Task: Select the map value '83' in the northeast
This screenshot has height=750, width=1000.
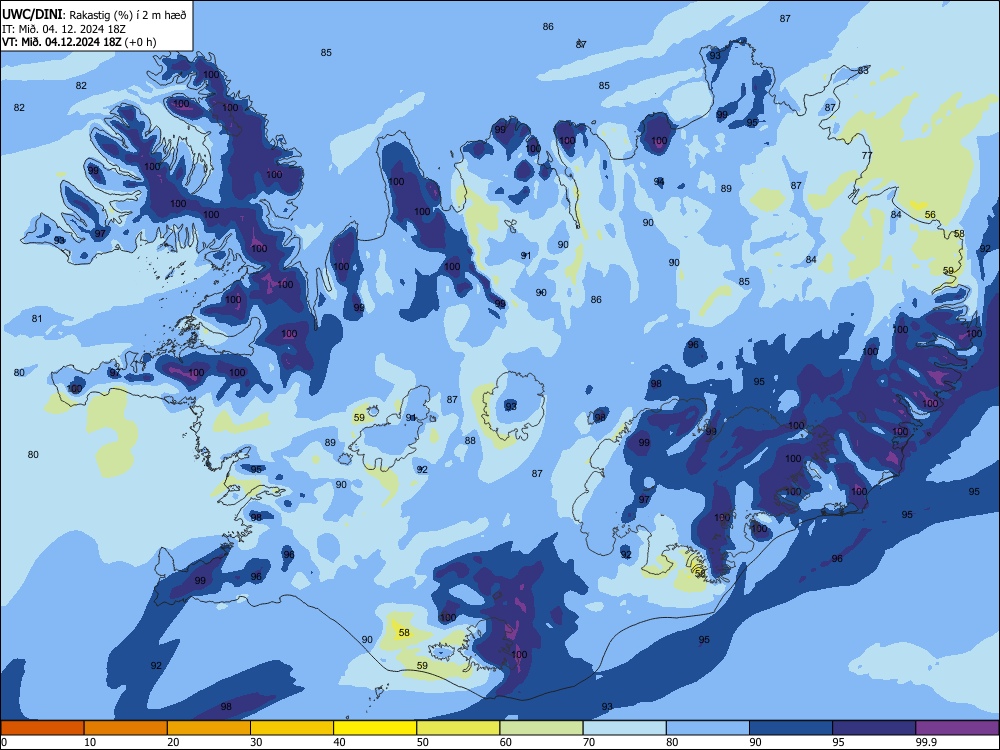Action: (863, 70)
